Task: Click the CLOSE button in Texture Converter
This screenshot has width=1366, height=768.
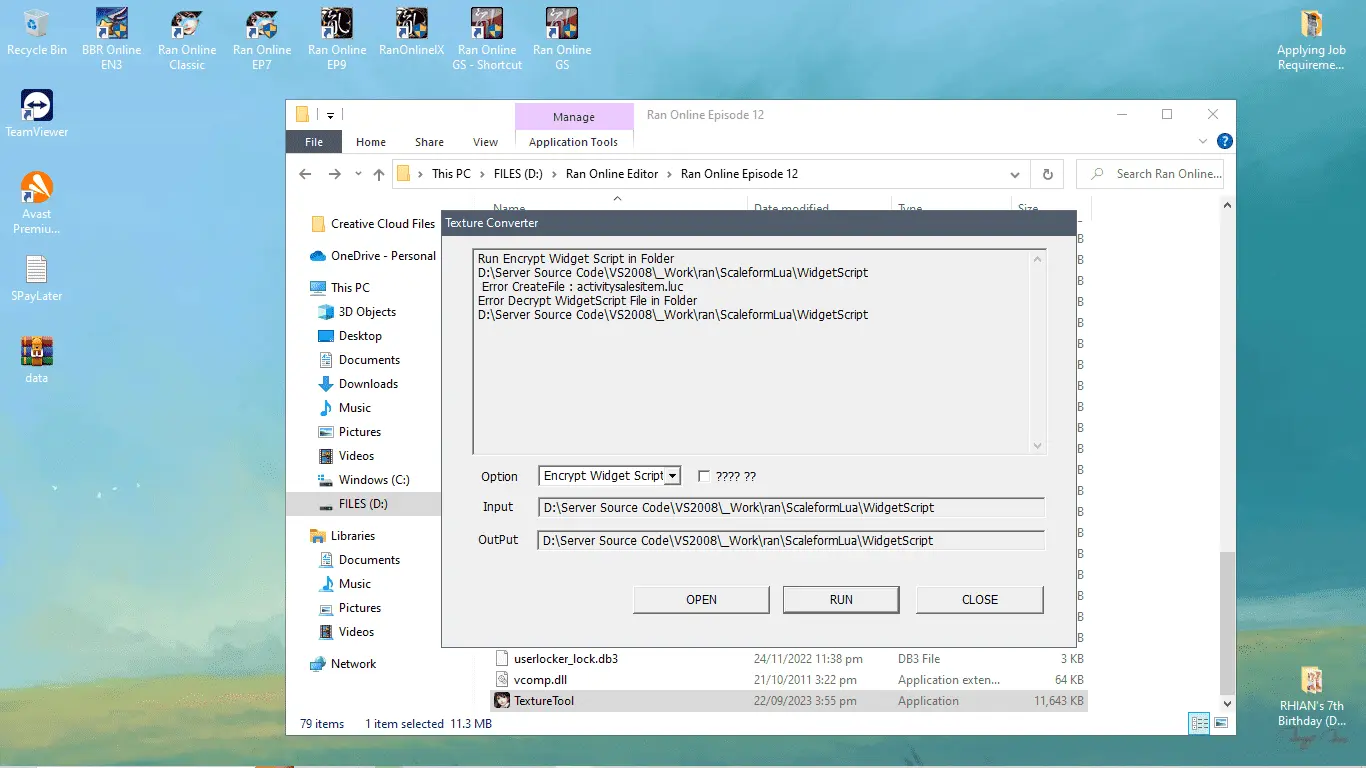Action: (980, 600)
